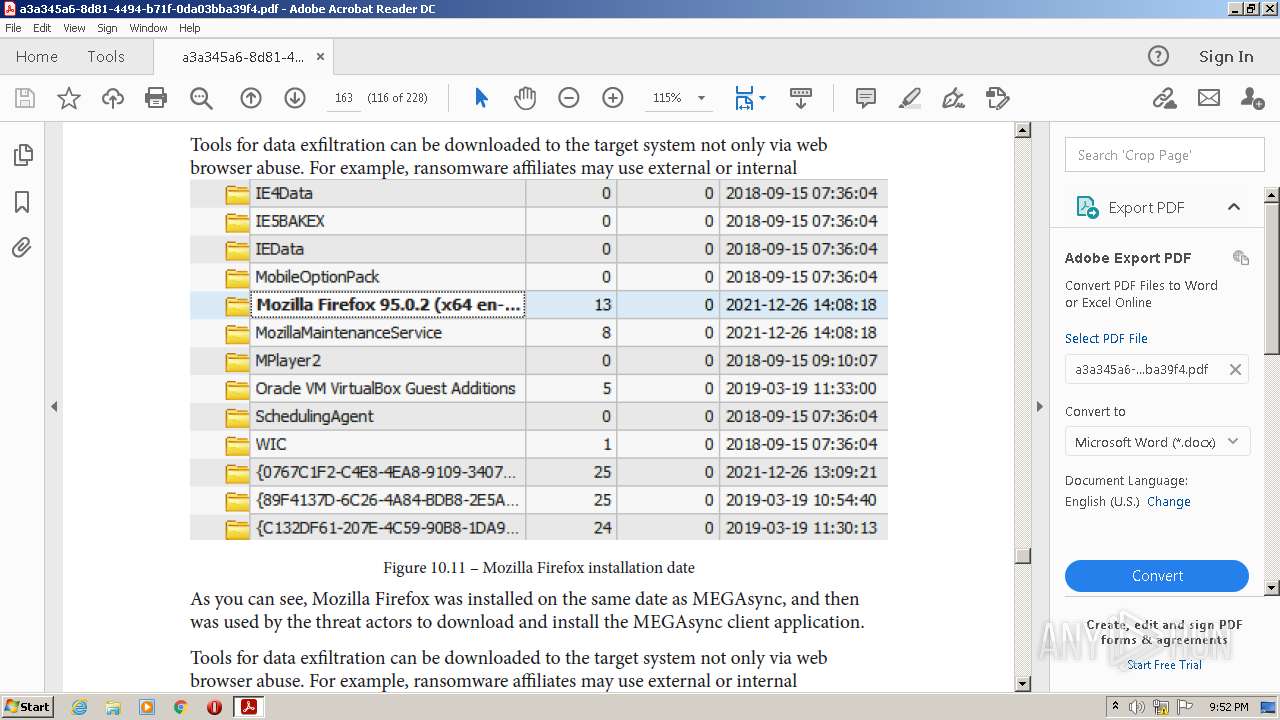
Task: Select the Mozilla Firefox 95.0.2 row
Action: point(539,305)
